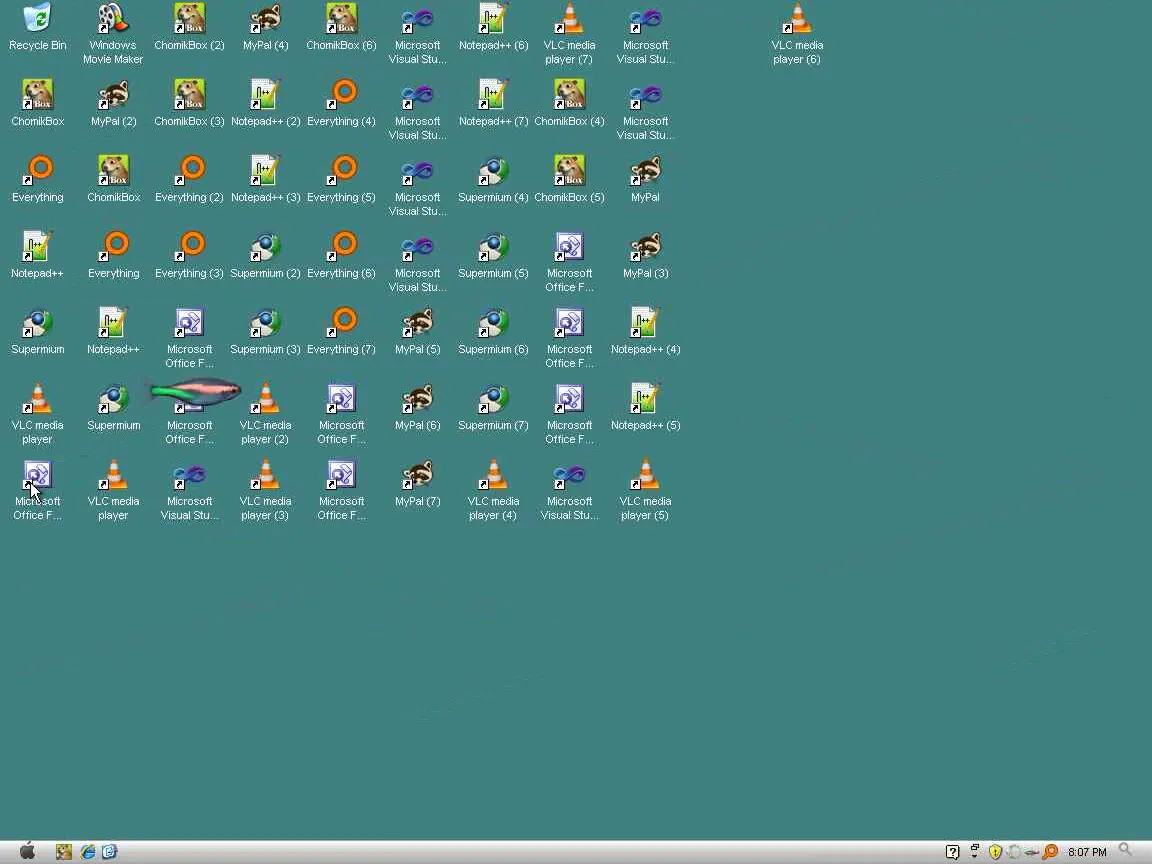This screenshot has width=1152, height=864.
Task: Click the chipmunk picture quick launch icon
Action: click(x=64, y=852)
